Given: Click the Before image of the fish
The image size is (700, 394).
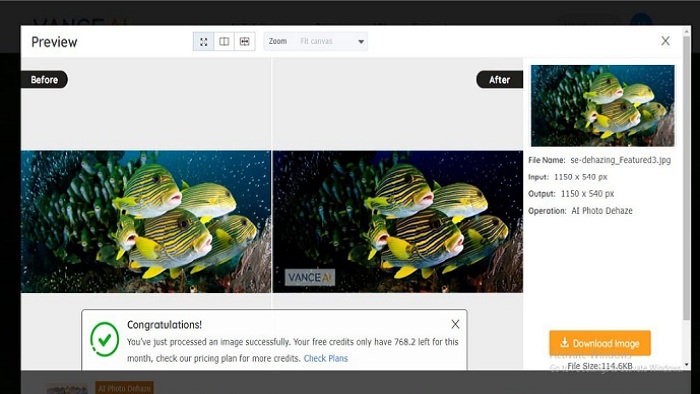Looking at the screenshot, I should tap(146, 221).
